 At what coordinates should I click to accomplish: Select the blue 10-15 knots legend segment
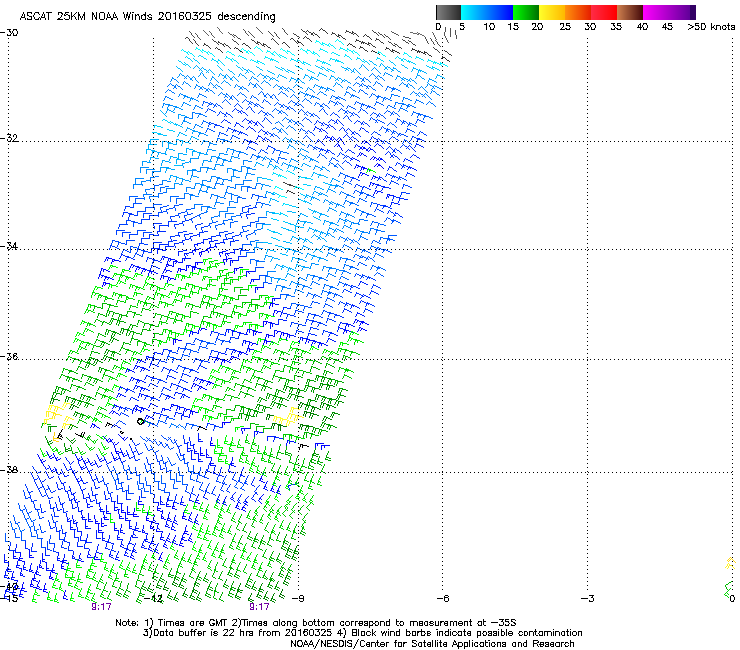click(500, 12)
